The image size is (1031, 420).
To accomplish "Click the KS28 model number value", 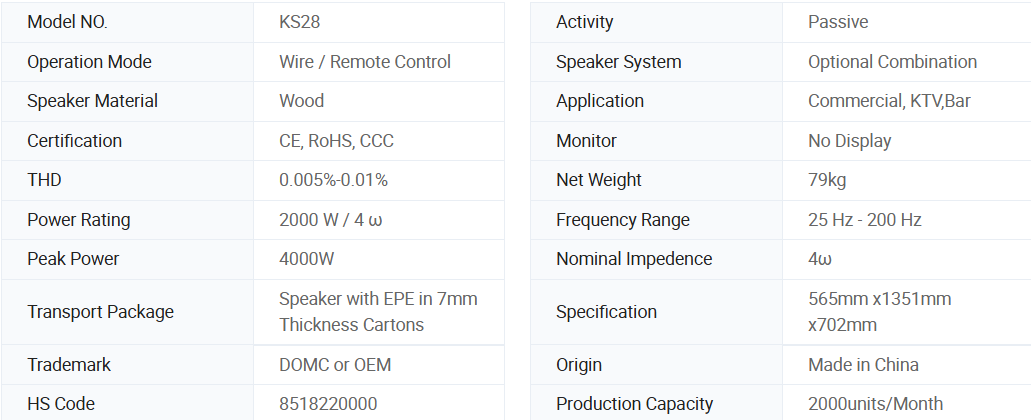I will point(300,22).
